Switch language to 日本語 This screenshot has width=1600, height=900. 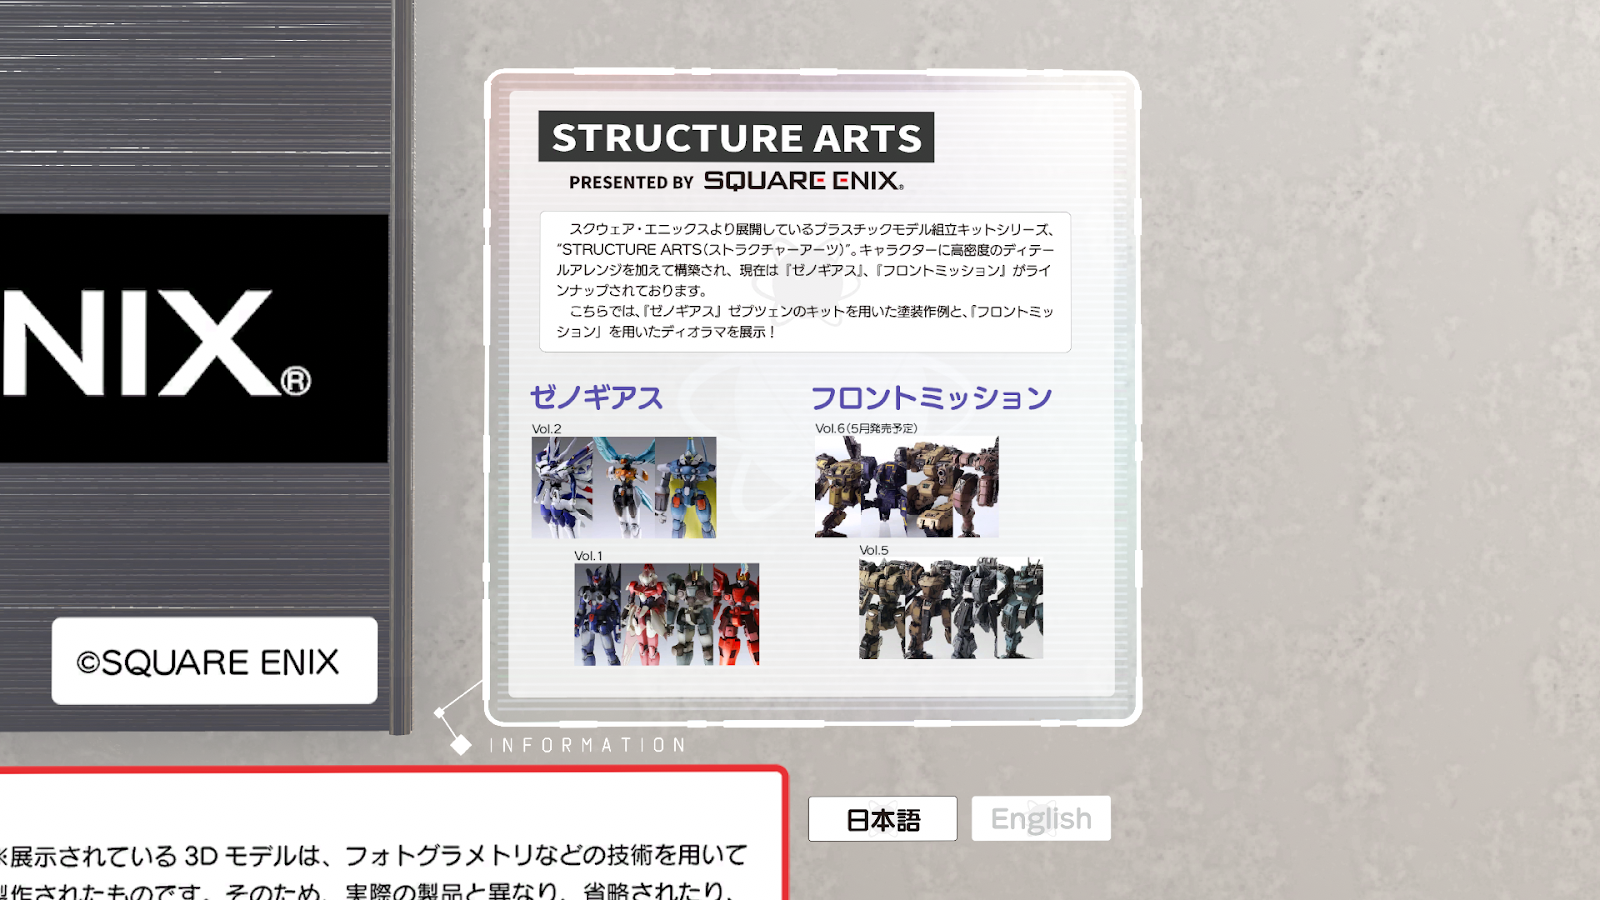point(882,819)
